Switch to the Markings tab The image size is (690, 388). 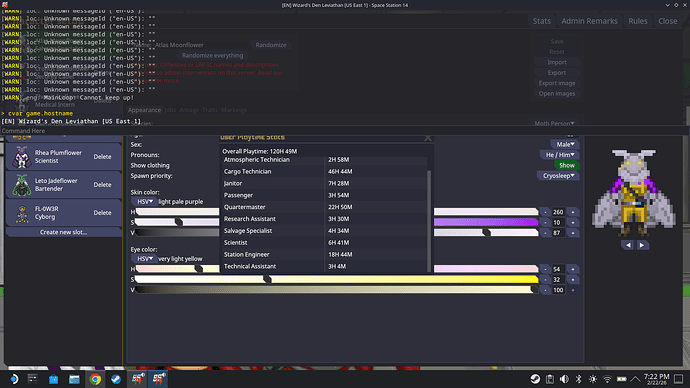(234, 110)
